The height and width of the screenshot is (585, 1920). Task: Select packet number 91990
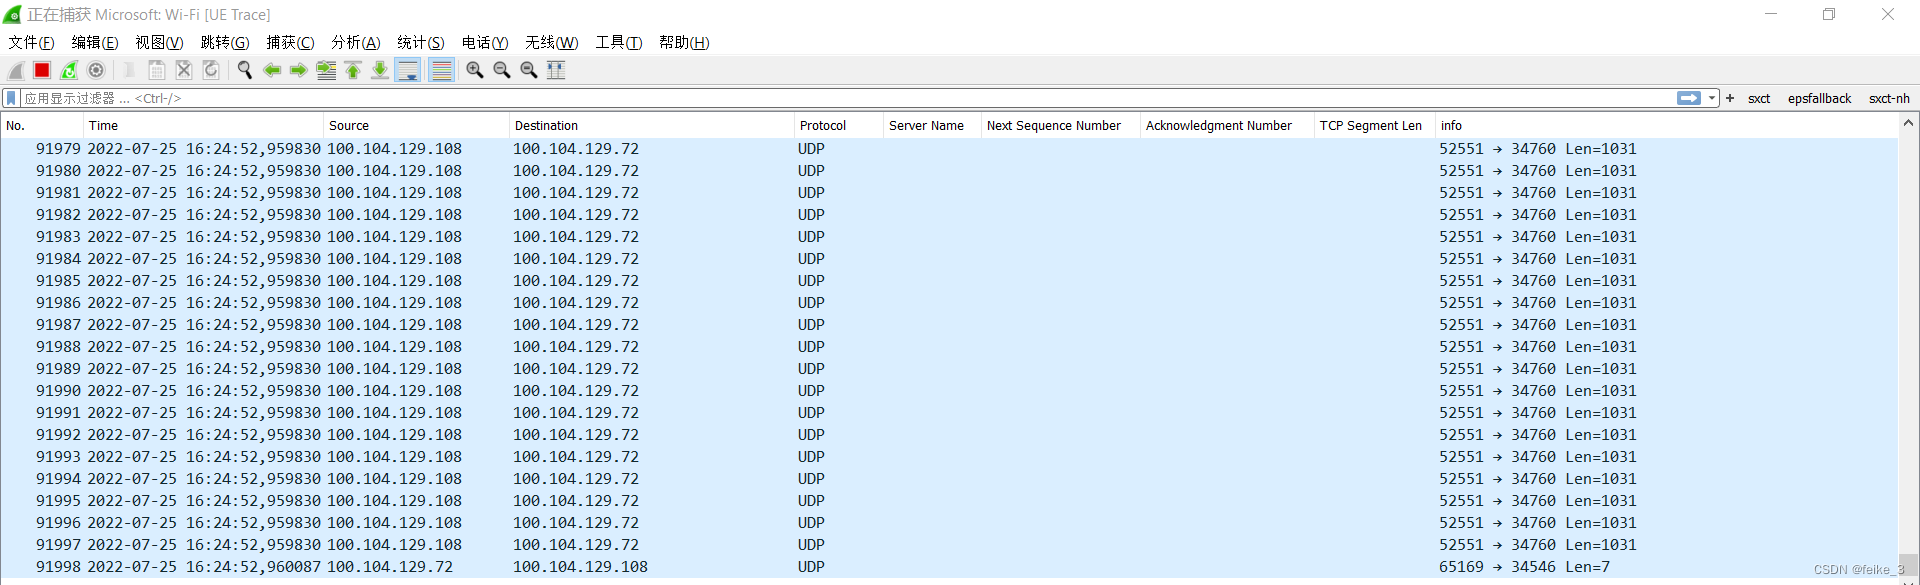[x=949, y=391]
